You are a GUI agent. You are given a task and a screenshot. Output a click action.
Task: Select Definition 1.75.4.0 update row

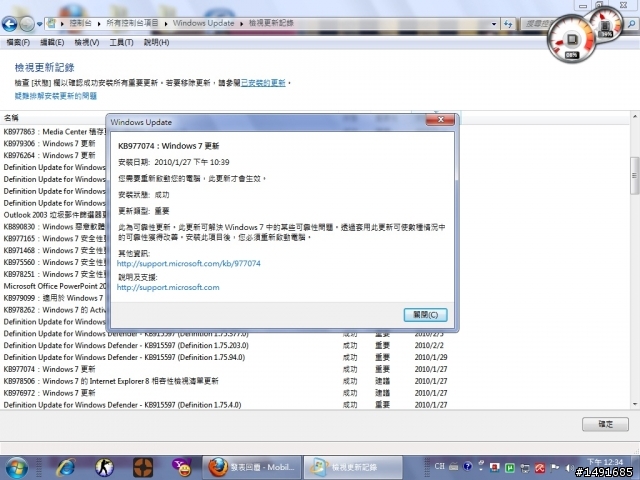pyautogui.click(x=226, y=405)
